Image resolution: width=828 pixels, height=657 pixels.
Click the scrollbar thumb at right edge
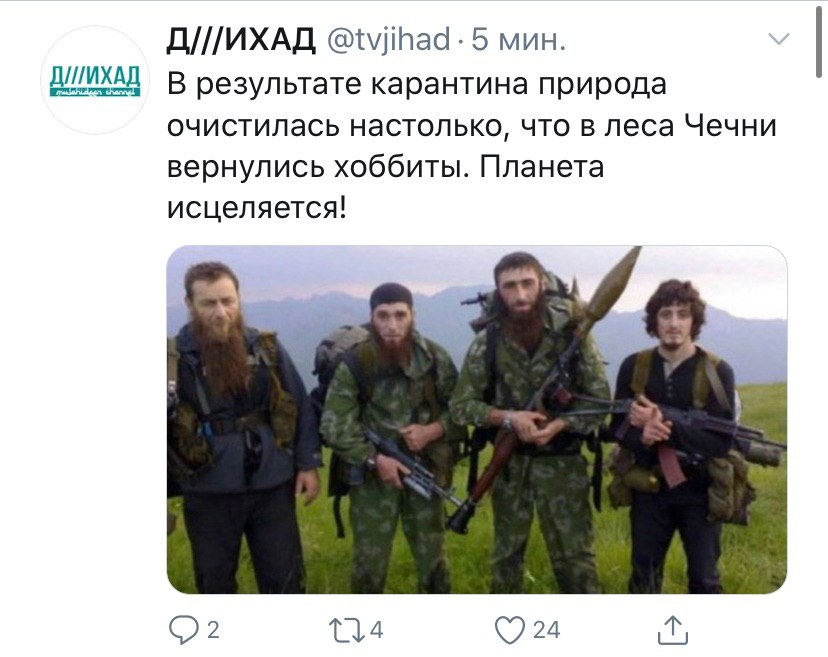pos(819,39)
